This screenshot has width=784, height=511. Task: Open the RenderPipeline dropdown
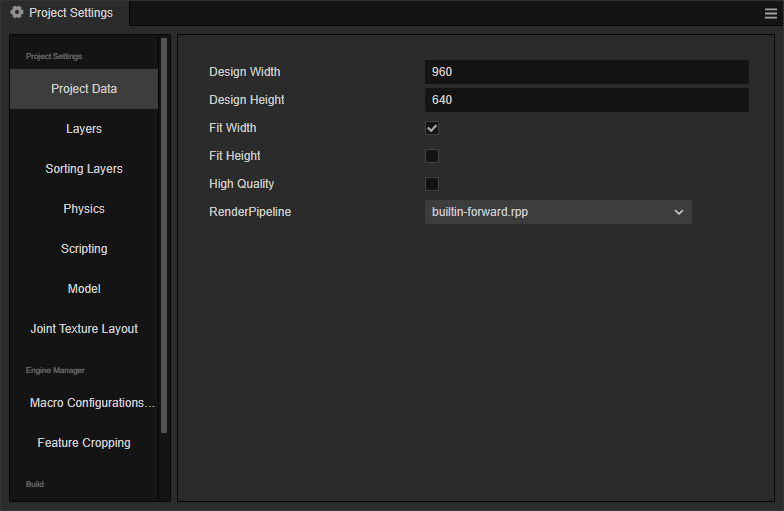(557, 212)
